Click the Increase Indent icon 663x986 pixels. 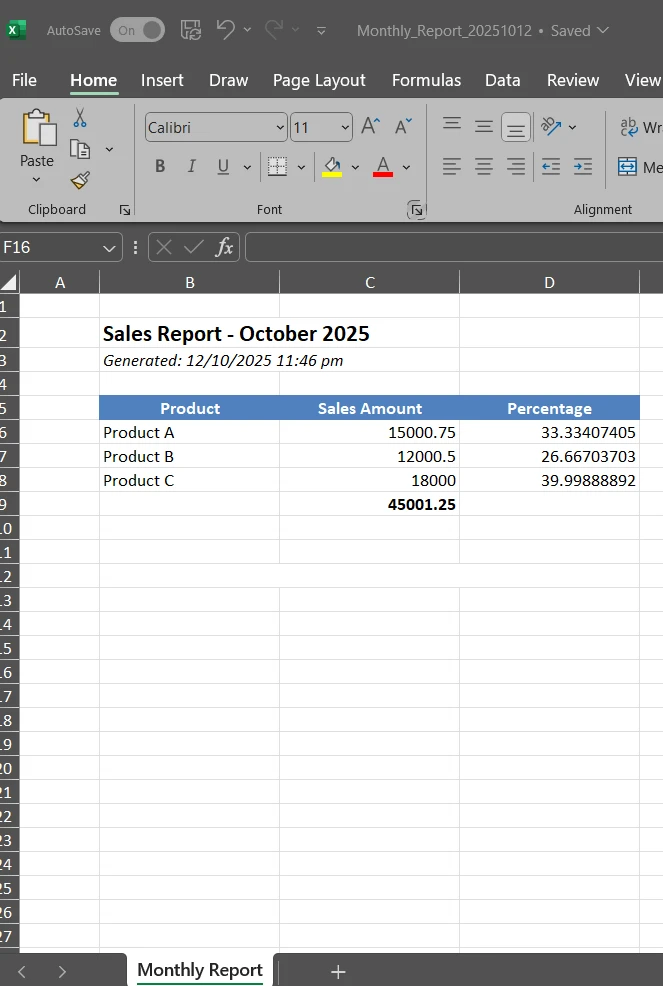(583, 167)
